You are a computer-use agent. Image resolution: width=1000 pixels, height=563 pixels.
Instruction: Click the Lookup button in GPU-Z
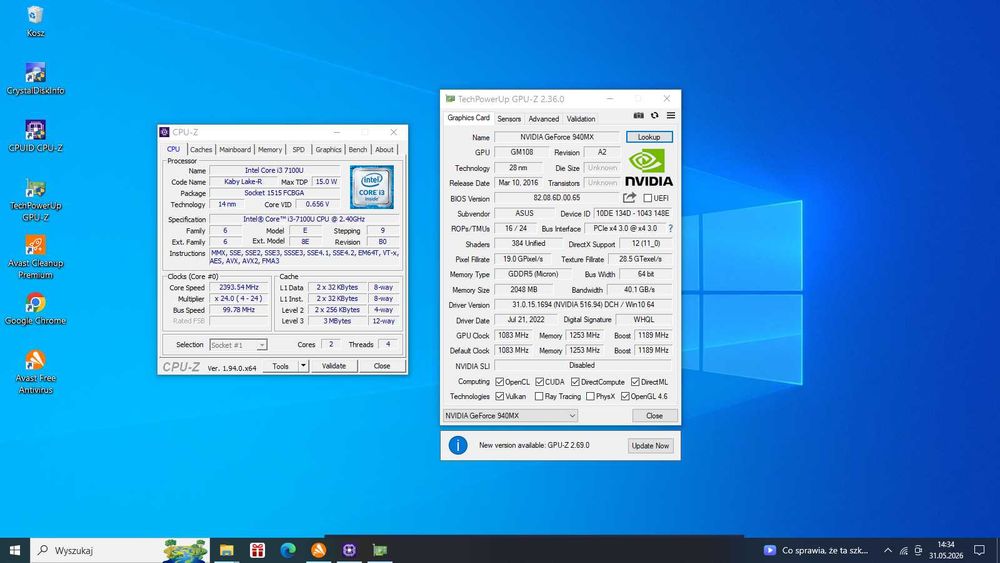pos(649,137)
